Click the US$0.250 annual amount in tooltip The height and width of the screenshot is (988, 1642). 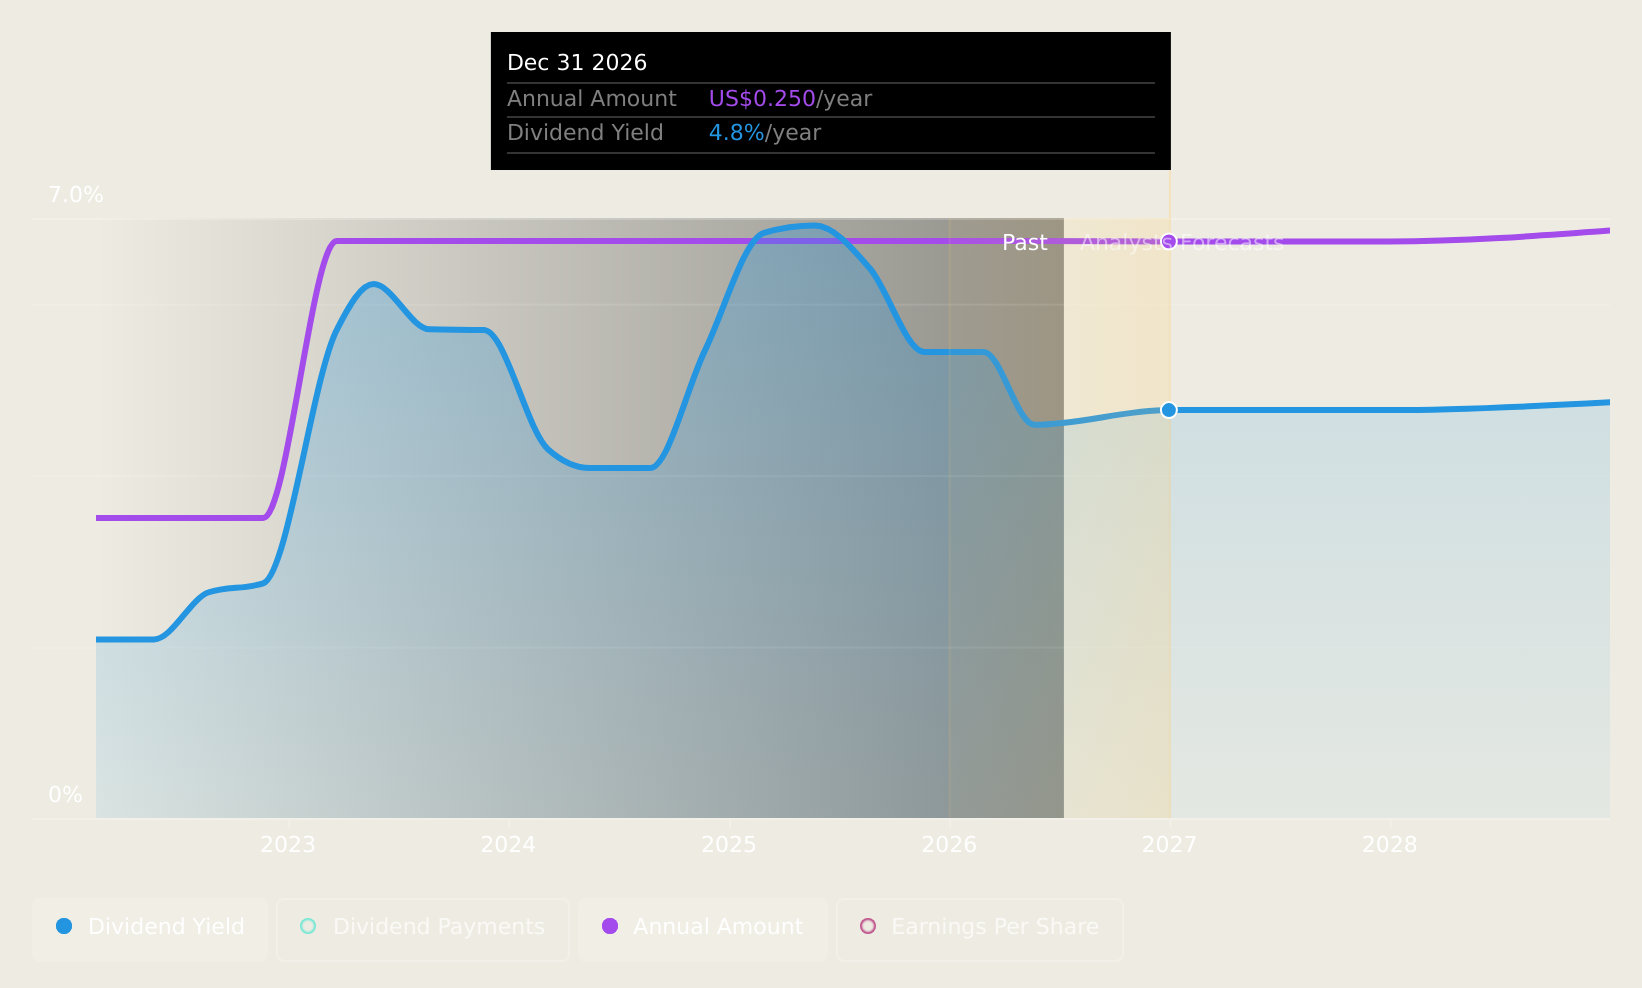762,99
